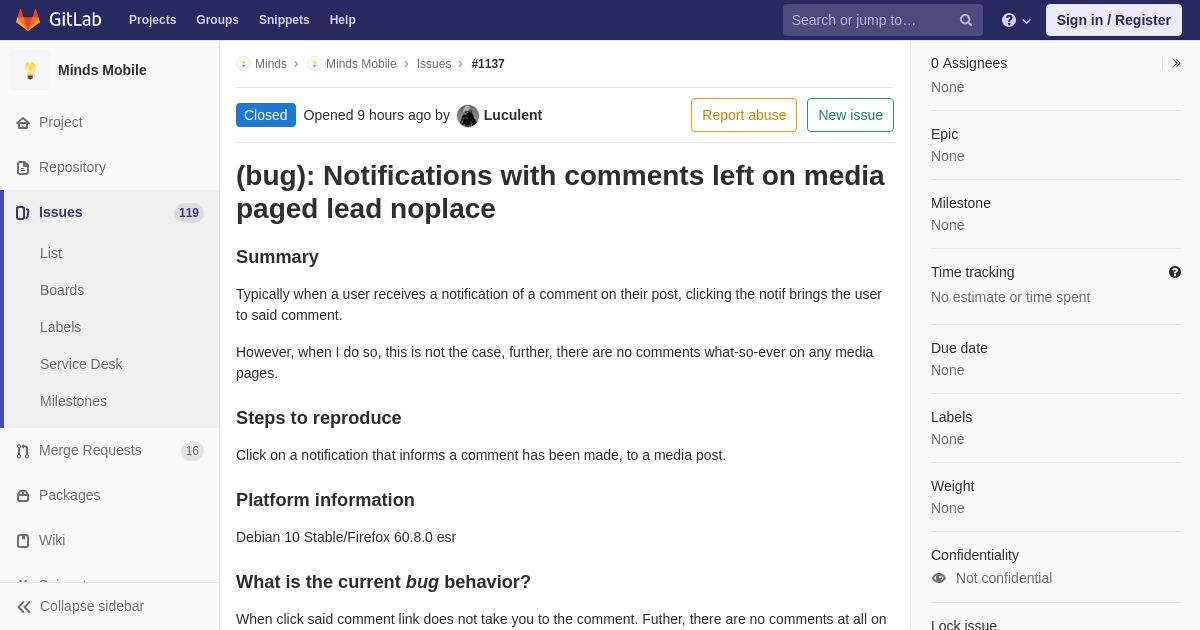Click the search magnifier icon
1200x630 pixels.
(966, 20)
